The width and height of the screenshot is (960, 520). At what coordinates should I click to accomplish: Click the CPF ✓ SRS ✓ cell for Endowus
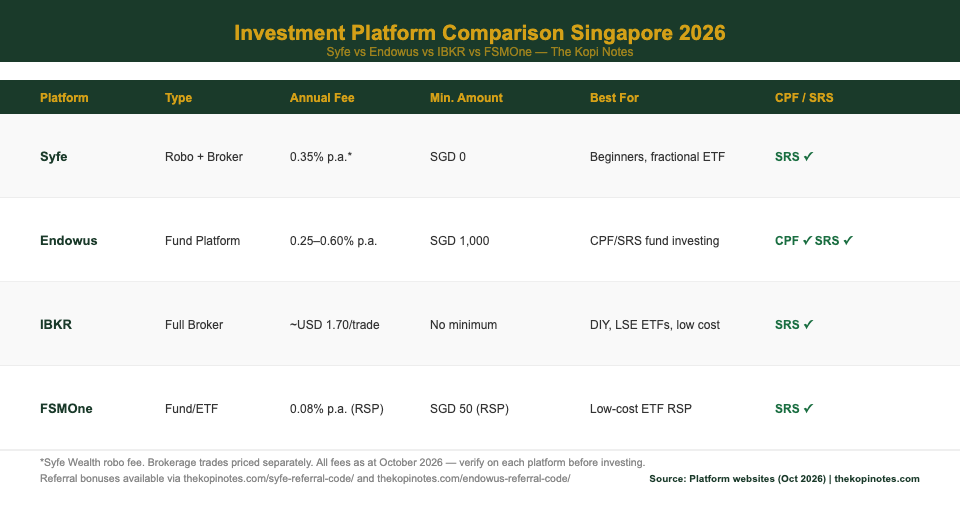(x=814, y=241)
